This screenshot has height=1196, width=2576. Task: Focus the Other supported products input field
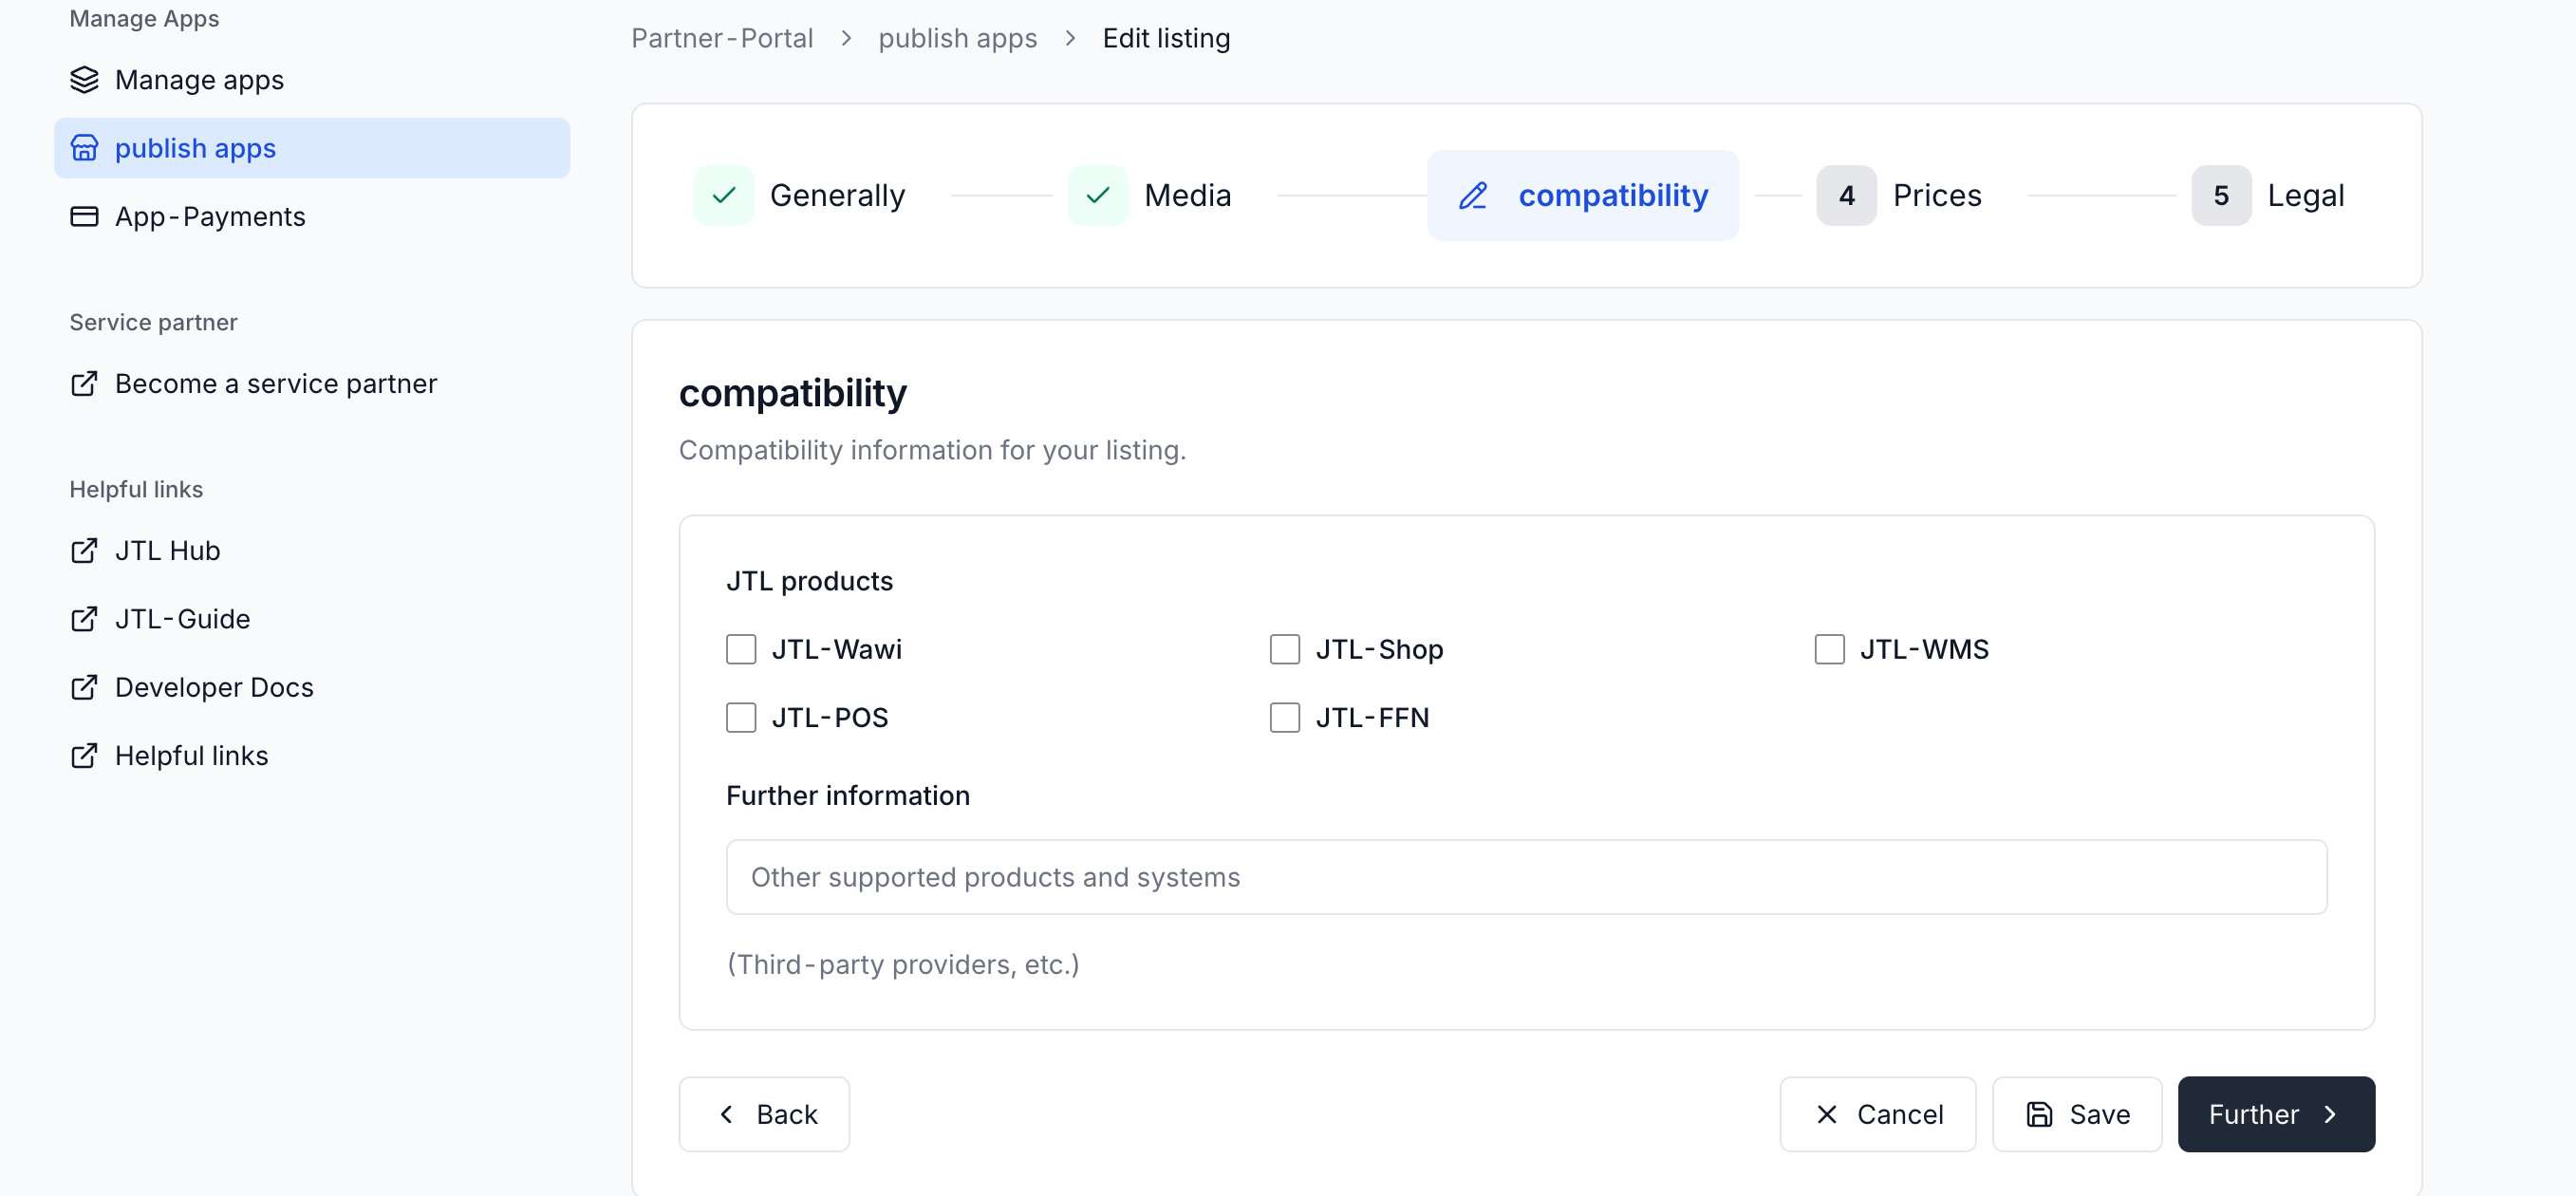[1526, 877]
